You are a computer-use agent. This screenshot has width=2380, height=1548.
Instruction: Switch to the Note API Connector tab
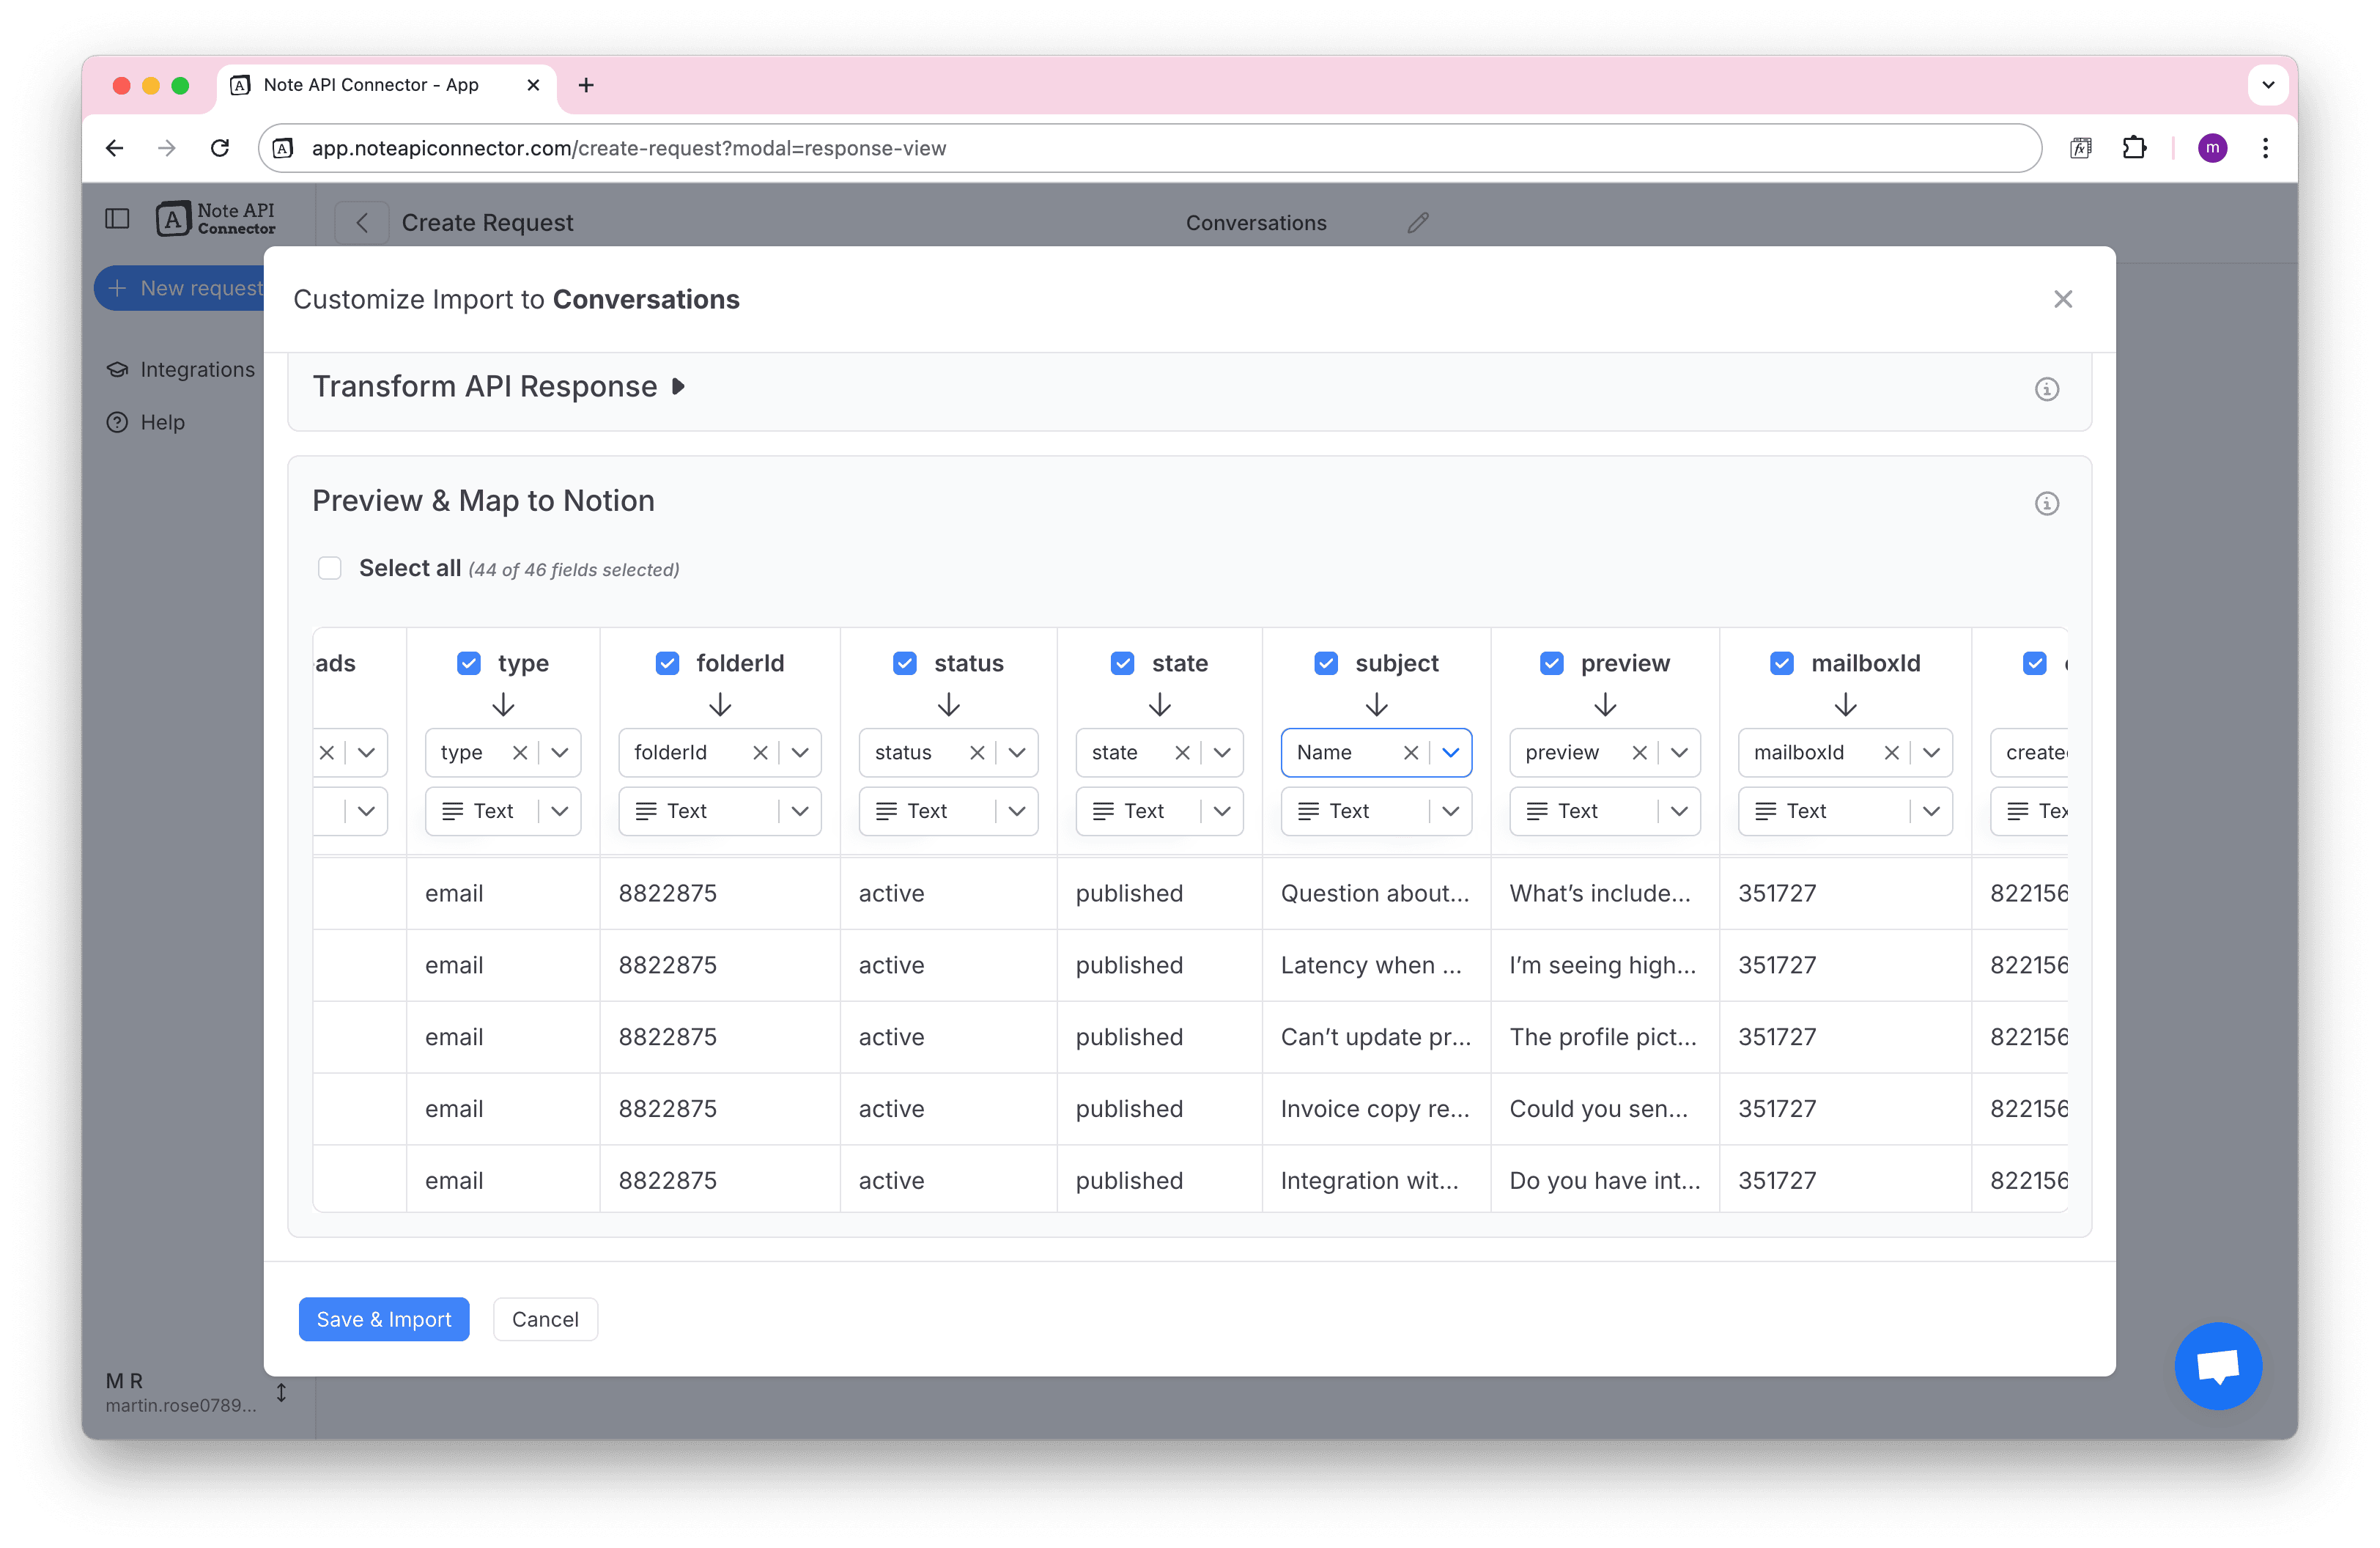pyautogui.click(x=385, y=85)
